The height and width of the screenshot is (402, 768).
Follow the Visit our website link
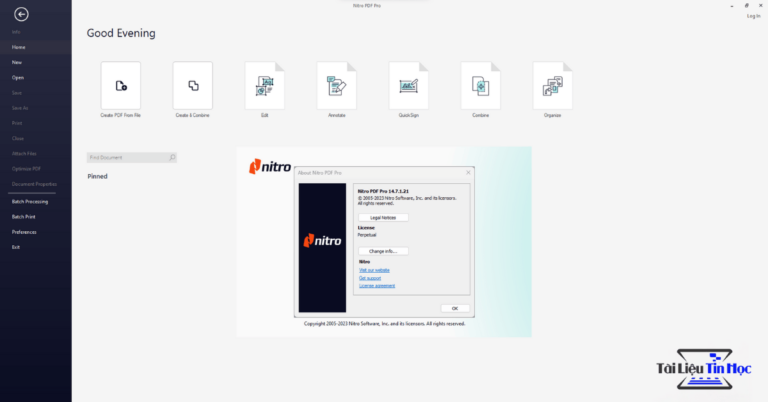[374, 270]
